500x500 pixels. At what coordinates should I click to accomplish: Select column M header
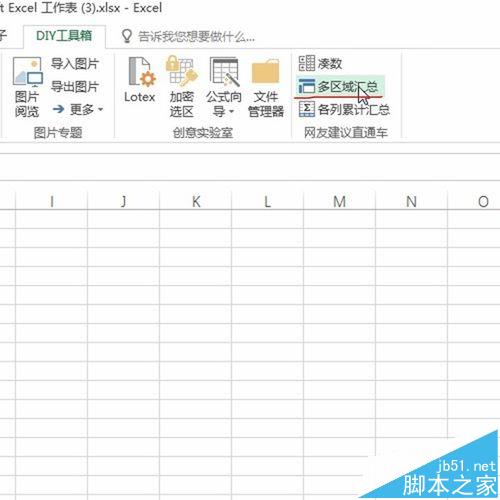coord(339,201)
